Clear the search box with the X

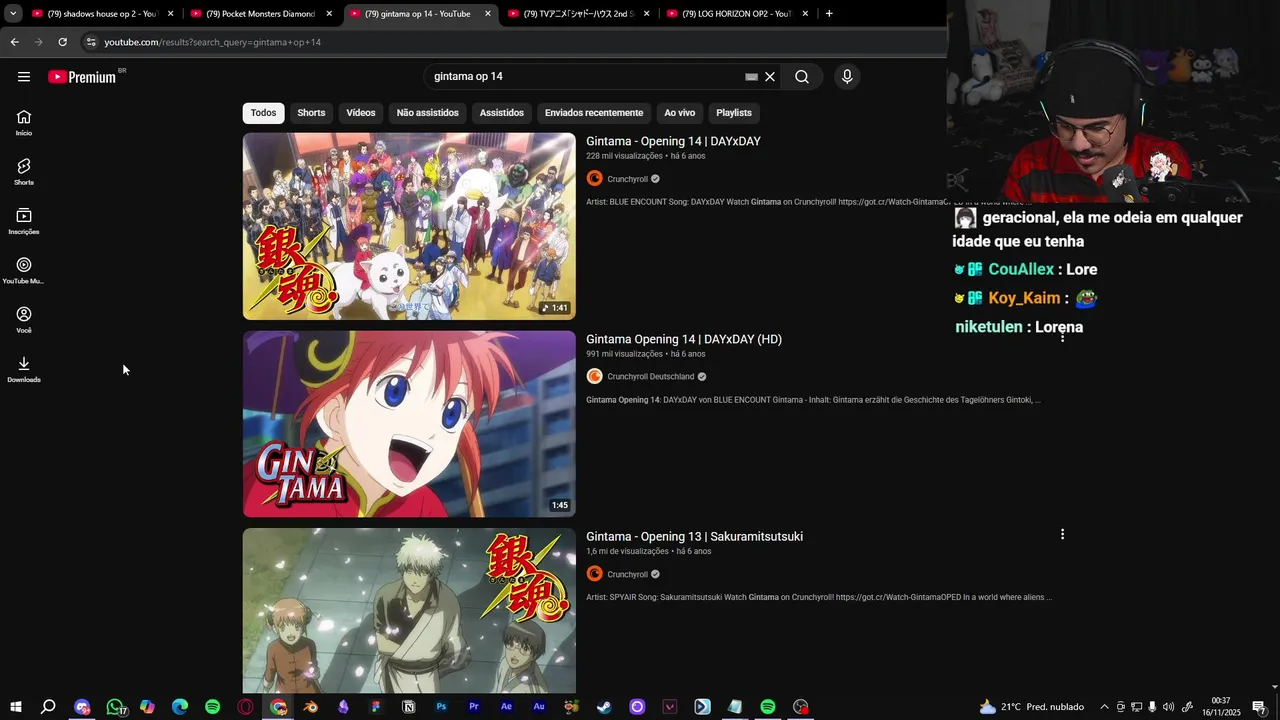click(770, 77)
